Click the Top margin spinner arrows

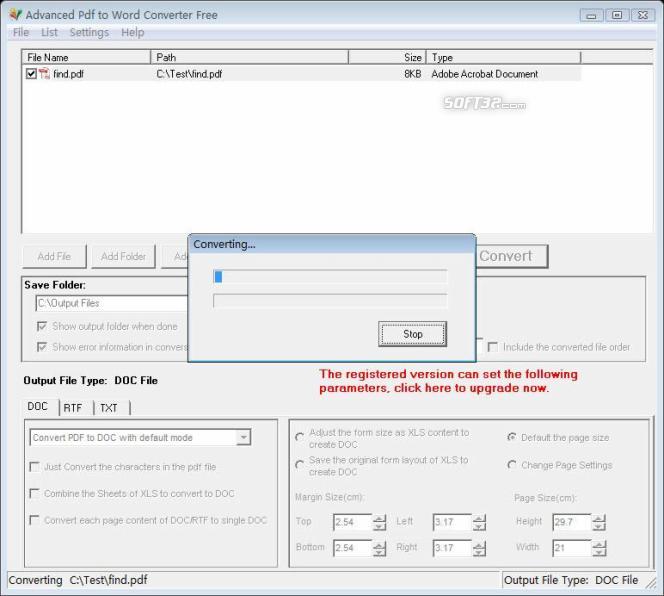click(x=379, y=522)
